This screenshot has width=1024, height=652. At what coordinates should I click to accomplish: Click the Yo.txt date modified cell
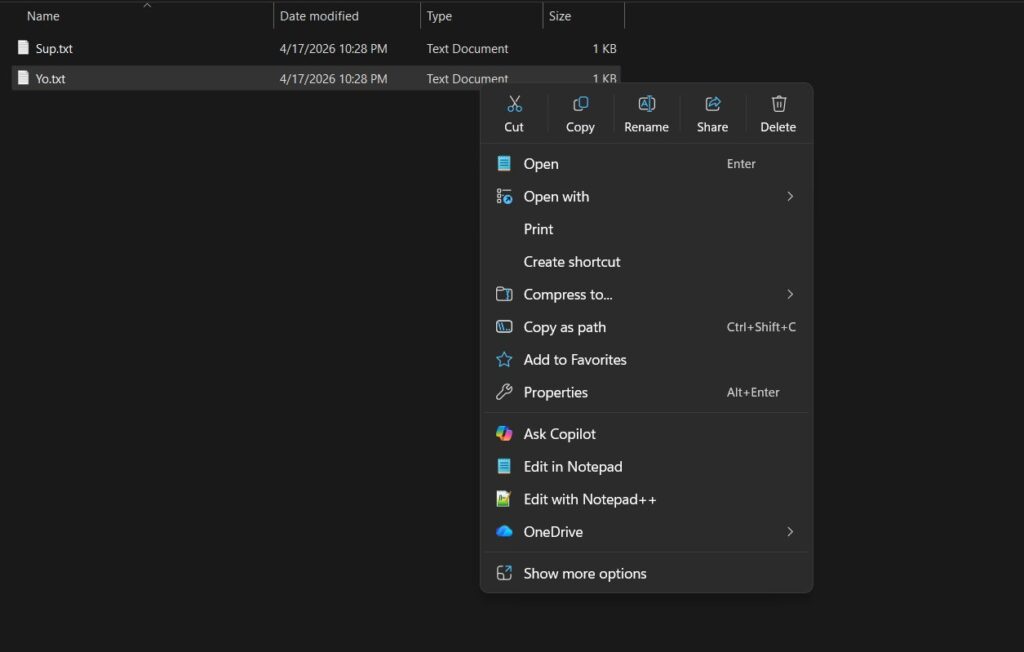[x=333, y=78]
